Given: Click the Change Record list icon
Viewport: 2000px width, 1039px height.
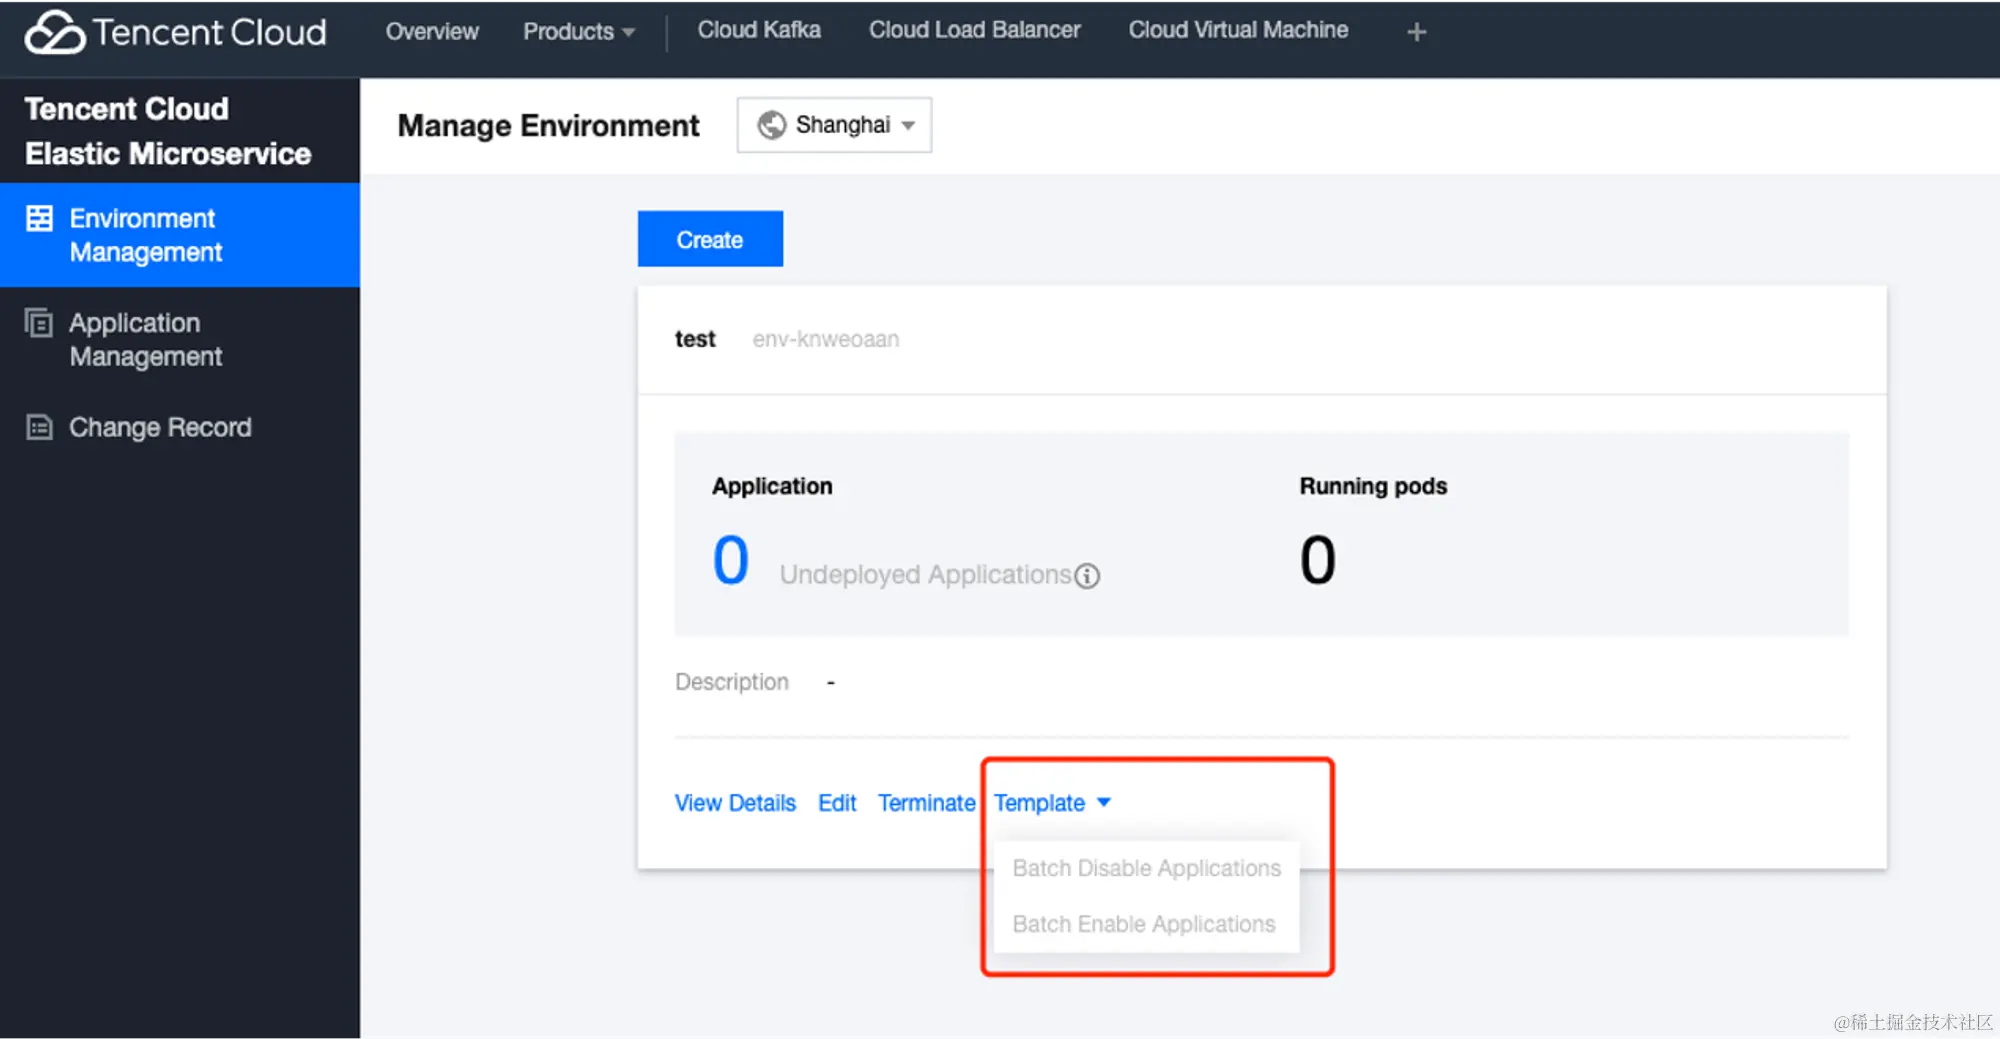Looking at the screenshot, I should tap(39, 428).
